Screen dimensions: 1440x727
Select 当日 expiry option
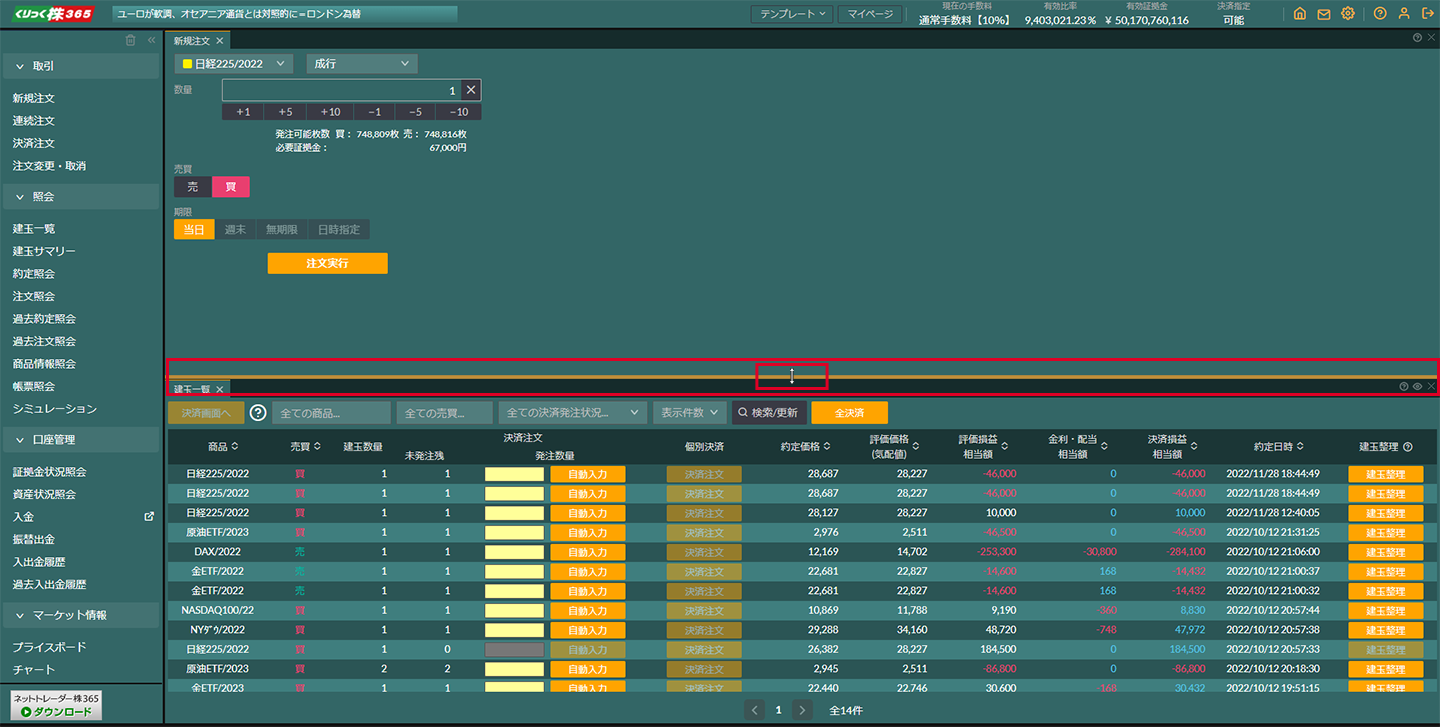194,230
